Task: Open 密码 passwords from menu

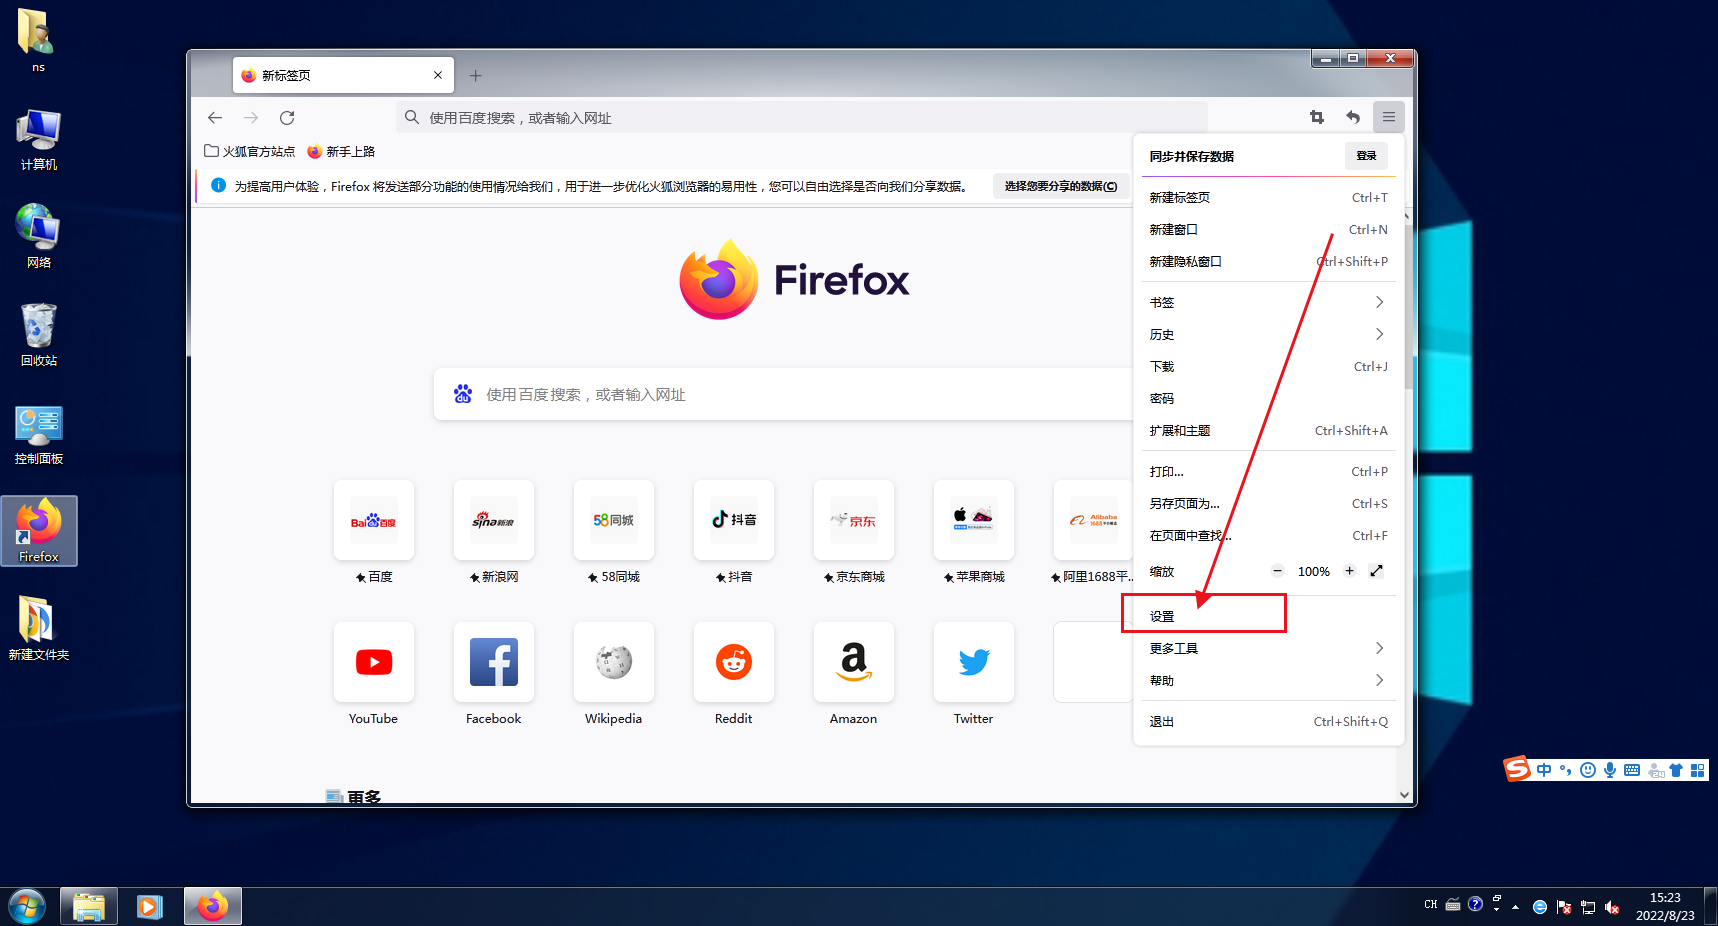Action: pos(1267,398)
